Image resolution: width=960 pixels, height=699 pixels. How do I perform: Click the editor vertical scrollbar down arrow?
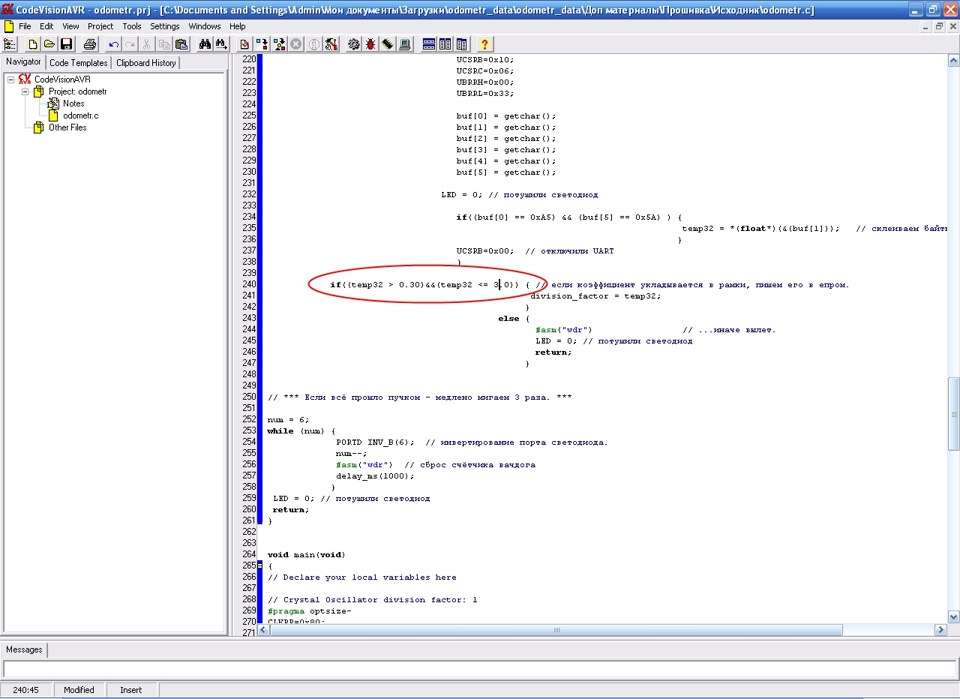[x=953, y=616]
